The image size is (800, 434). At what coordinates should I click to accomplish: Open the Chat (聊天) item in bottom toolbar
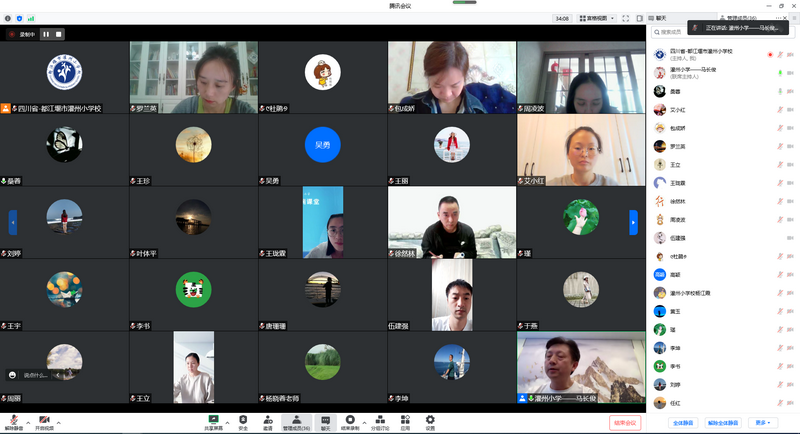325,421
